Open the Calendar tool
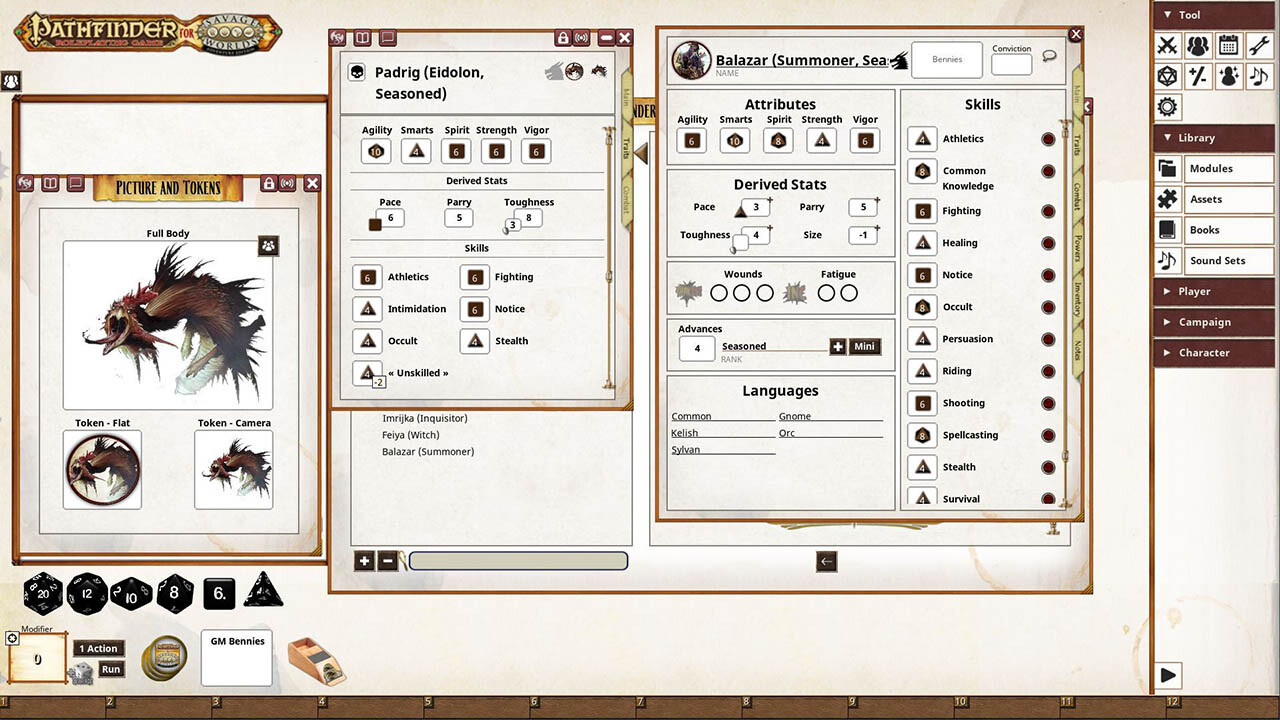Viewport: 1280px width, 720px height. 1228,45
